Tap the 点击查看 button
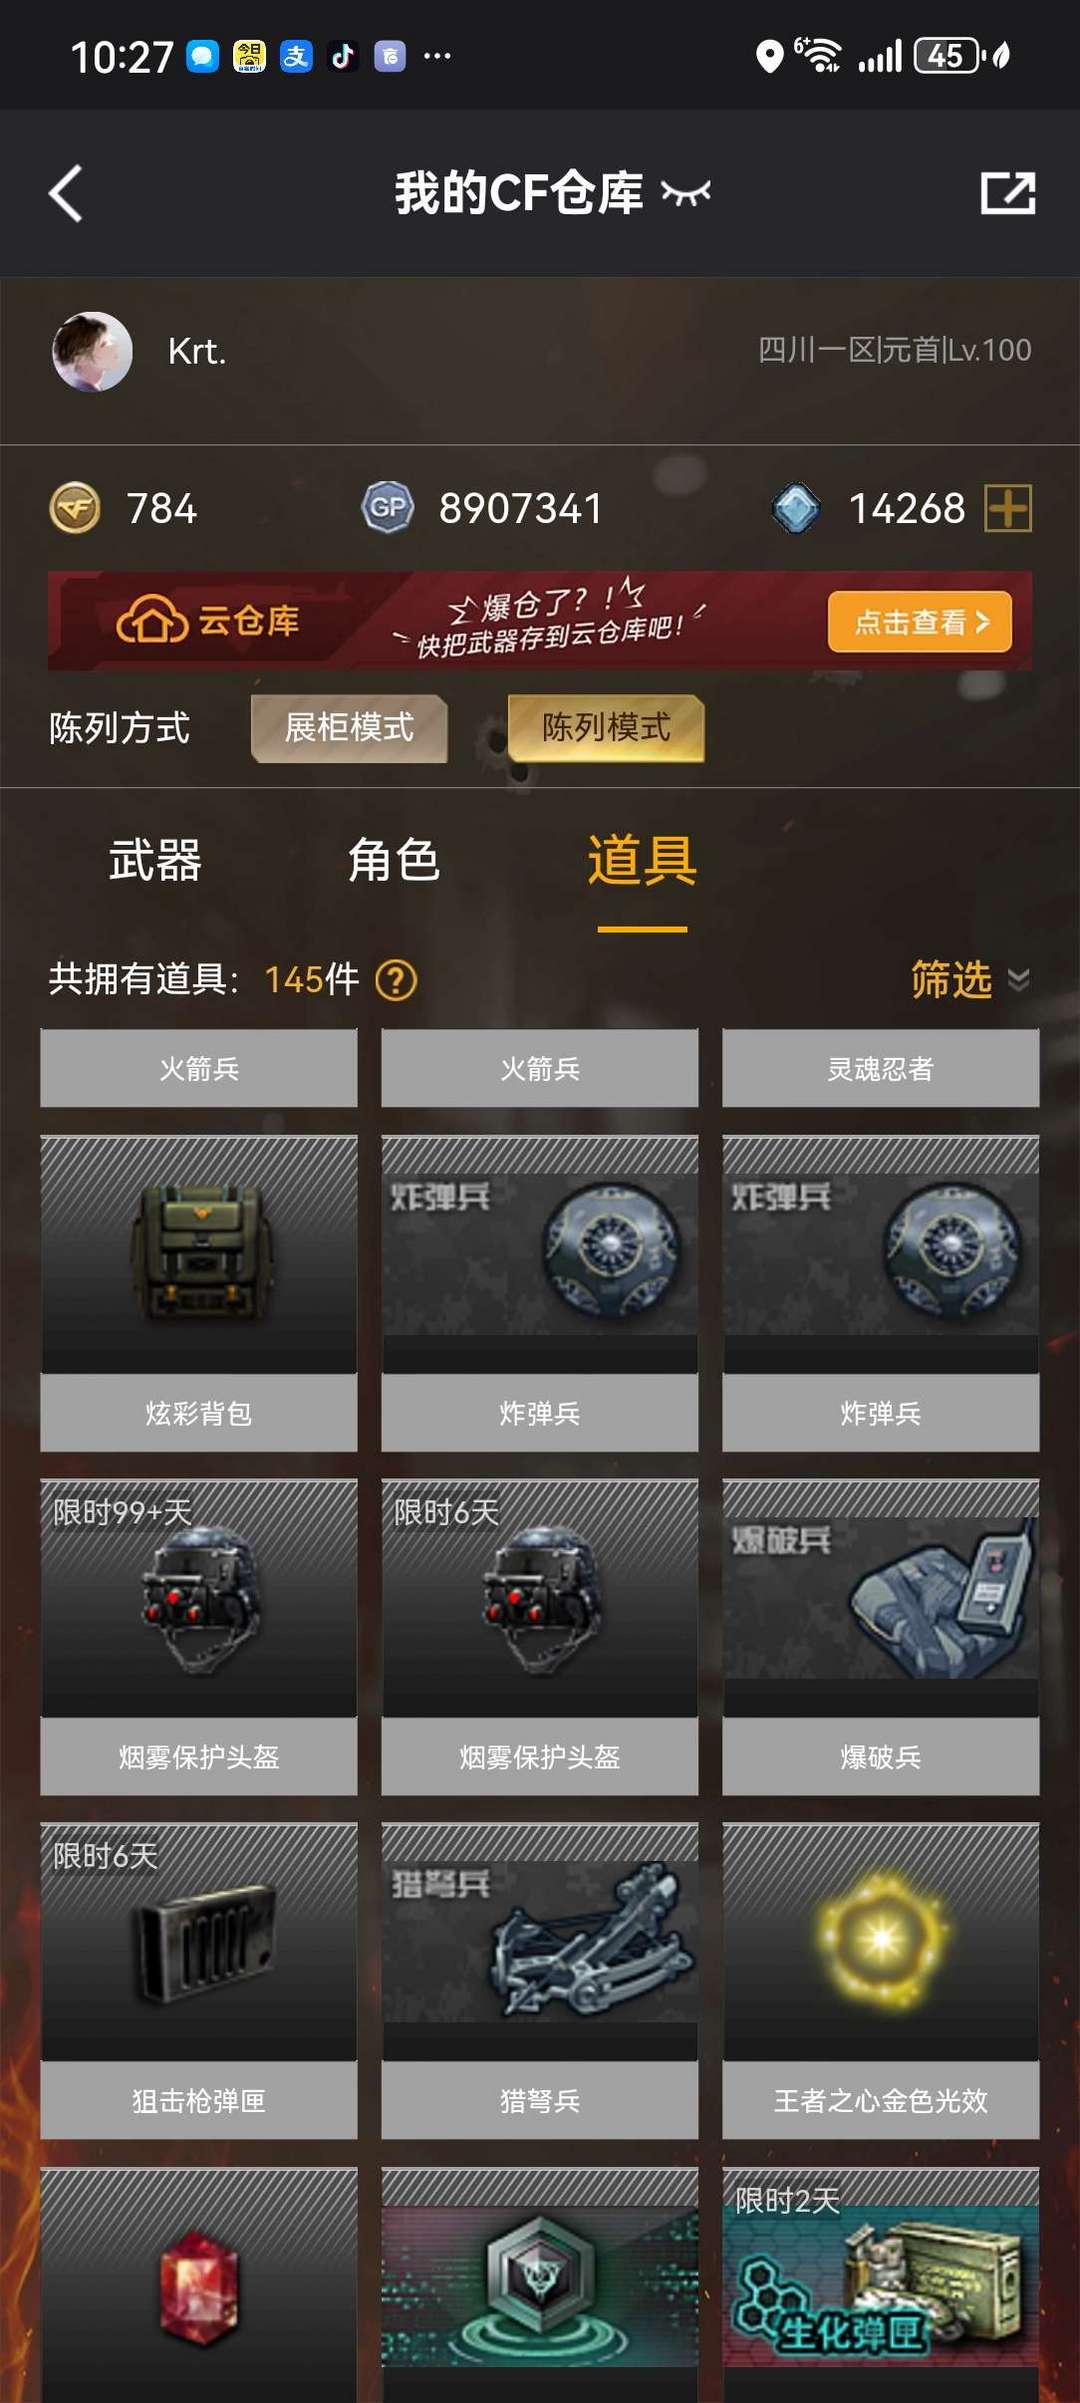Viewport: 1080px width, 2403px height. 920,622
